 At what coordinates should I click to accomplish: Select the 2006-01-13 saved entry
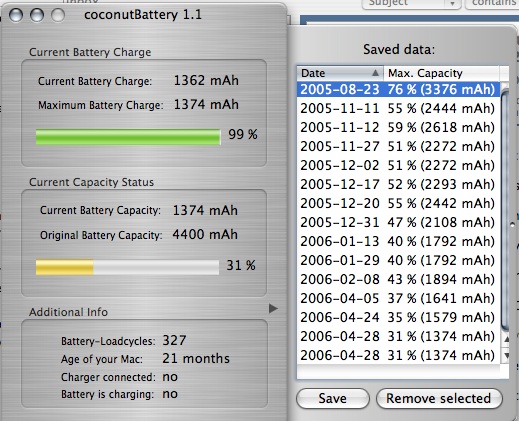pos(398,241)
